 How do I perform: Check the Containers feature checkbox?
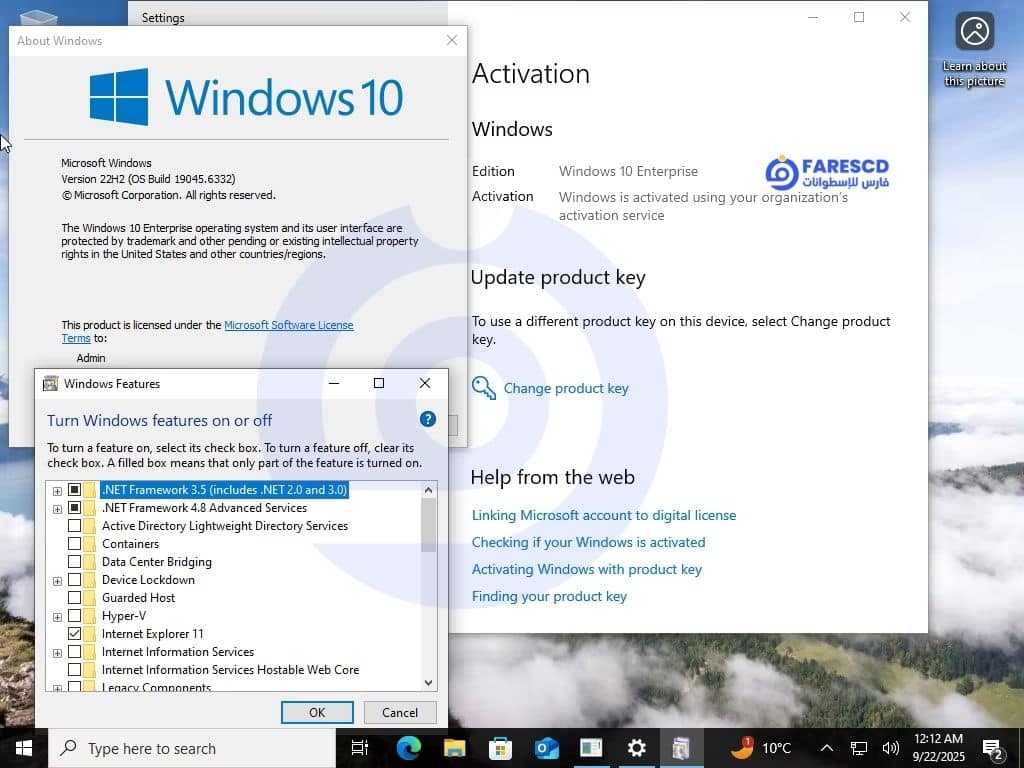pyautogui.click(x=74, y=543)
